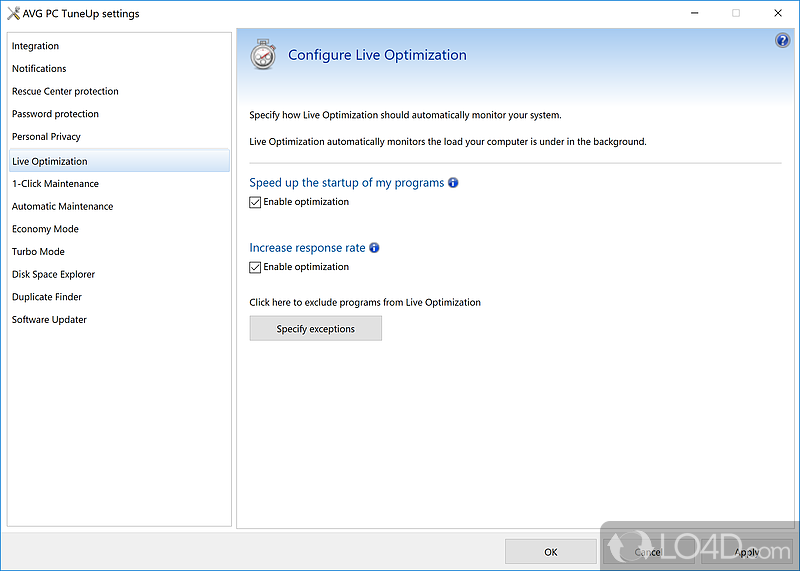Open the Integration settings page
This screenshot has width=800, height=571.
36,46
